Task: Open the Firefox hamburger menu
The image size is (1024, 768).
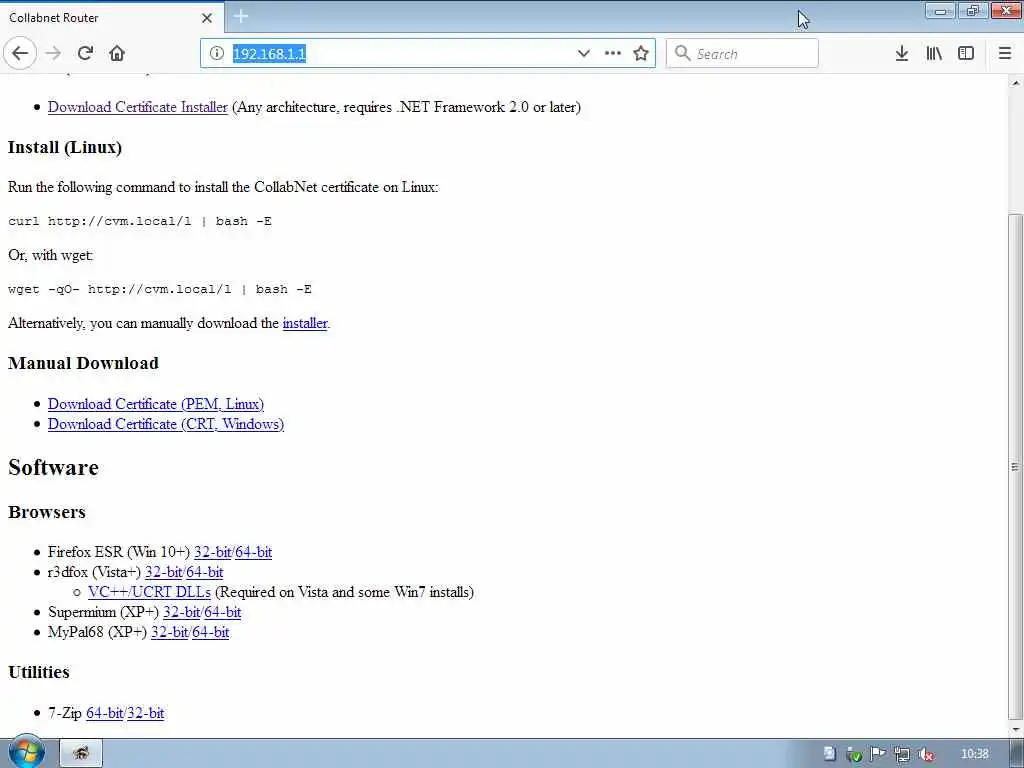Action: tap(1005, 54)
